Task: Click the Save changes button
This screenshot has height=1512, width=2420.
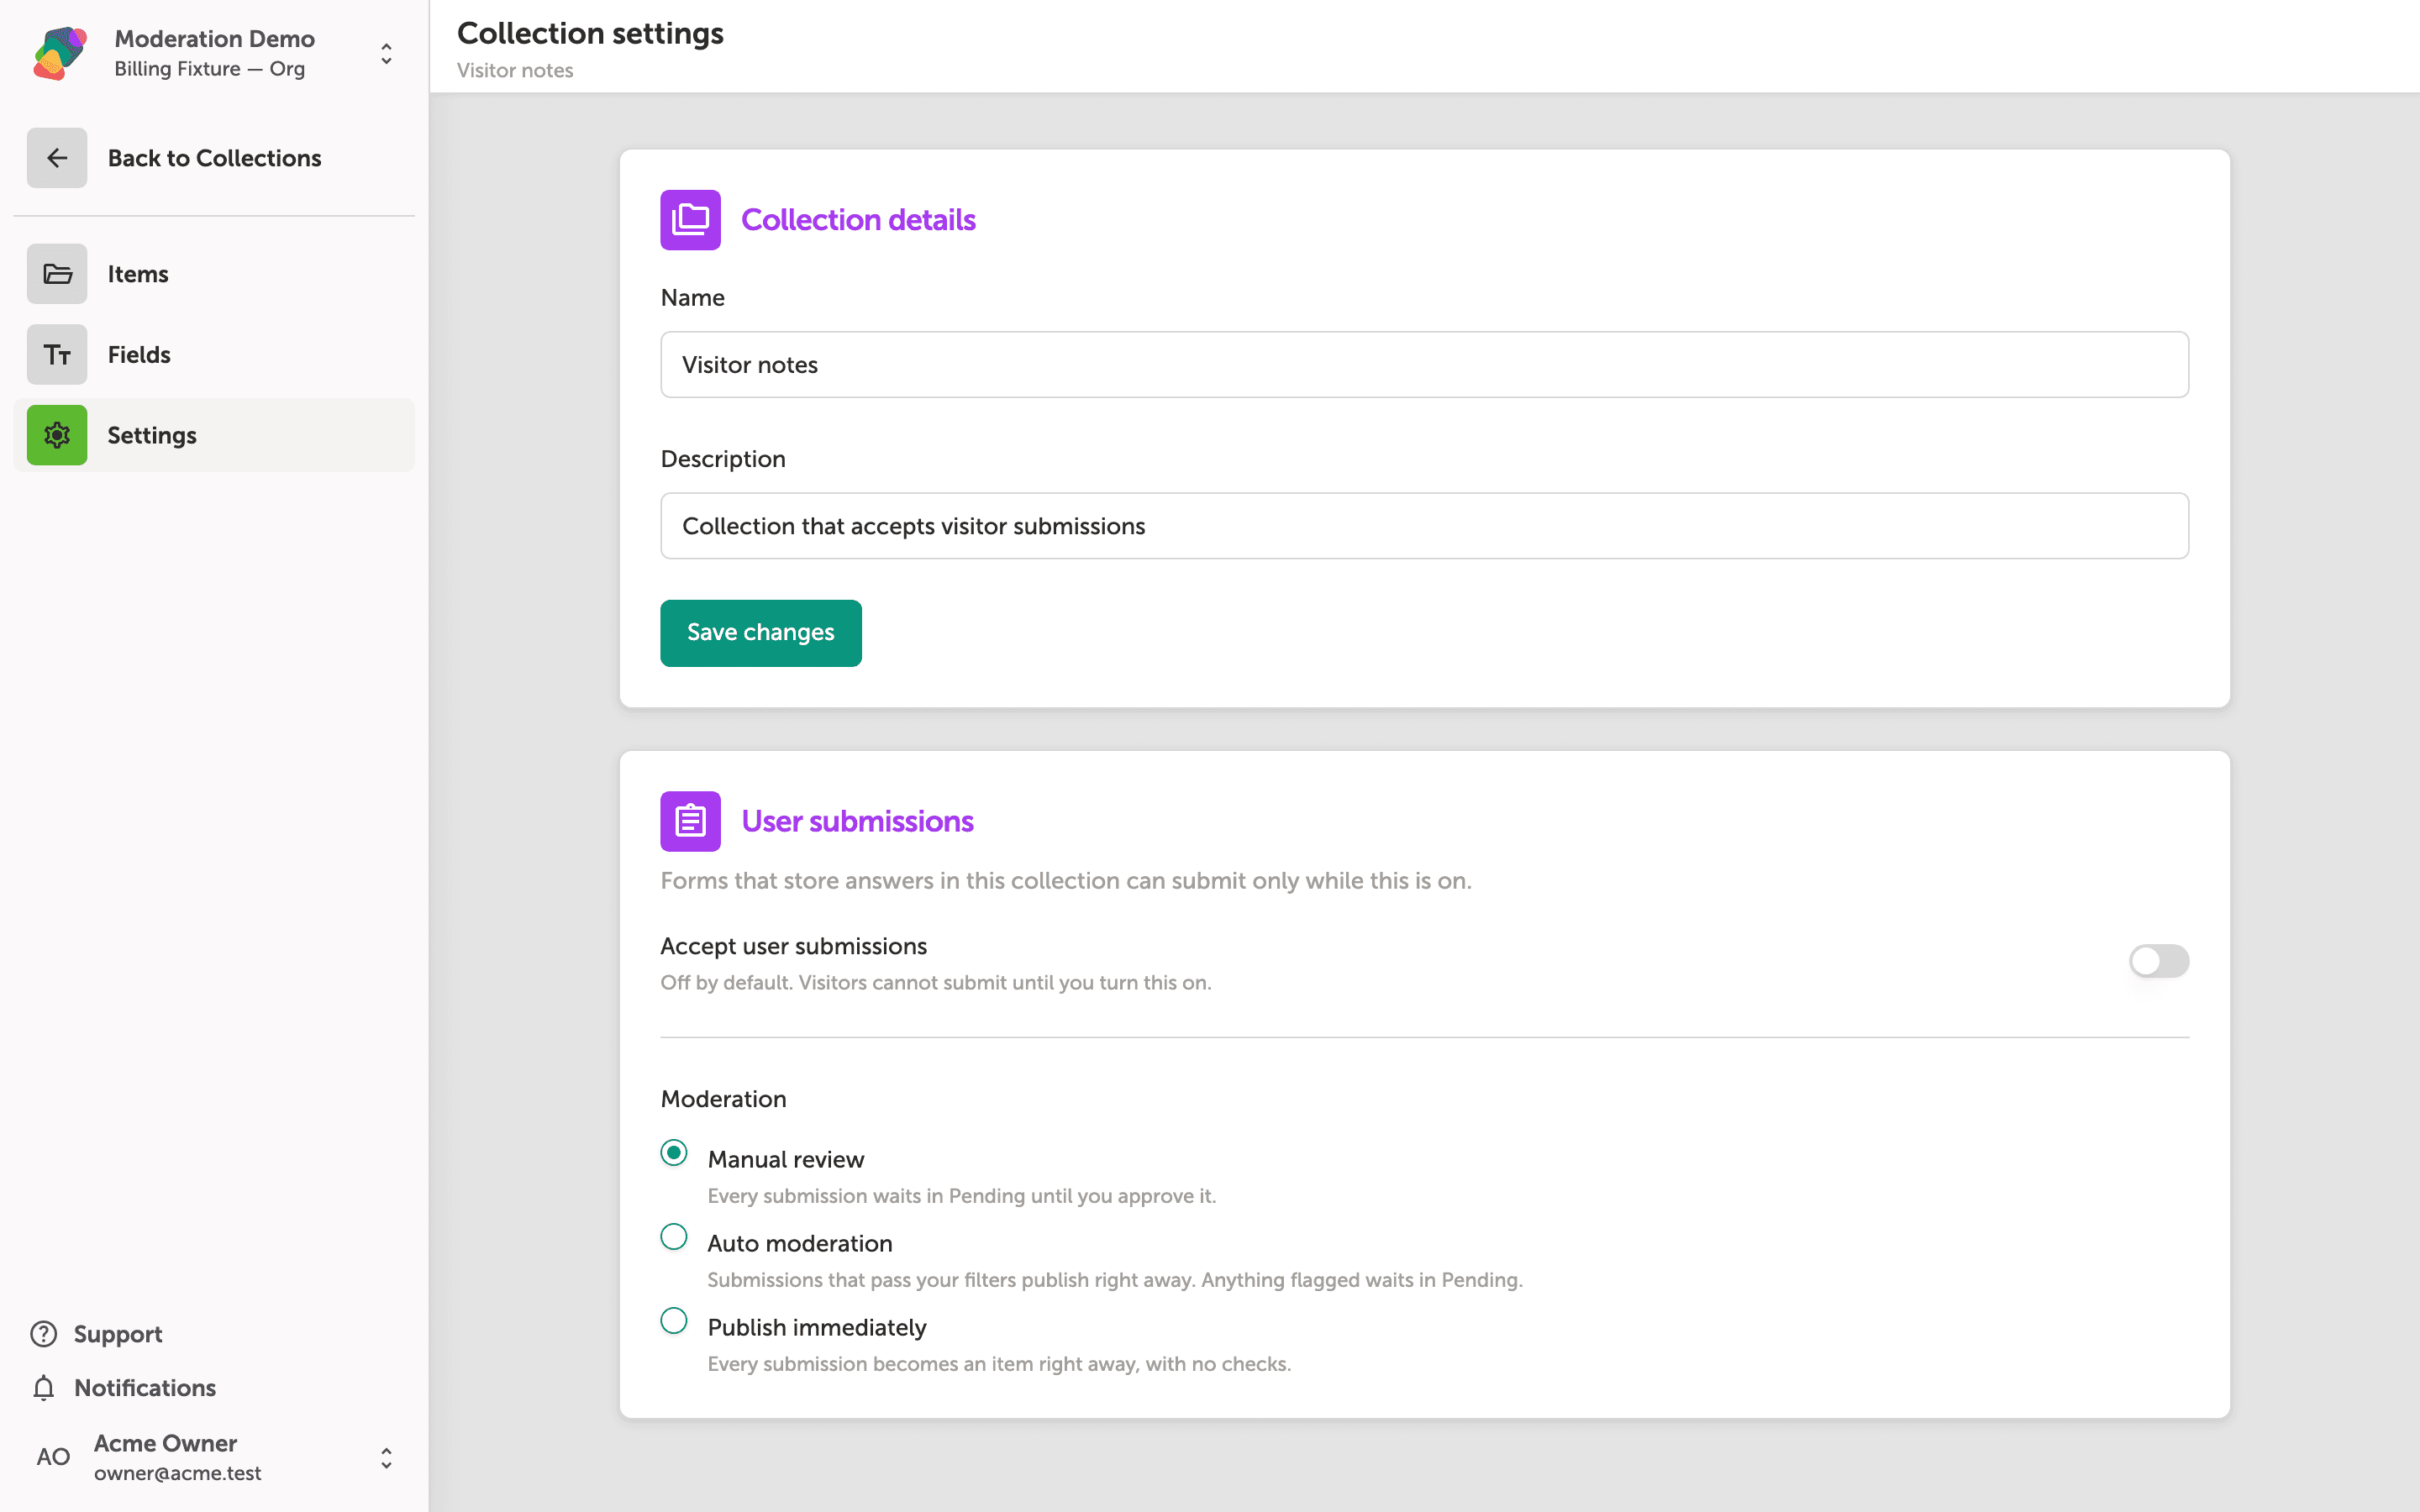Action: click(x=761, y=633)
